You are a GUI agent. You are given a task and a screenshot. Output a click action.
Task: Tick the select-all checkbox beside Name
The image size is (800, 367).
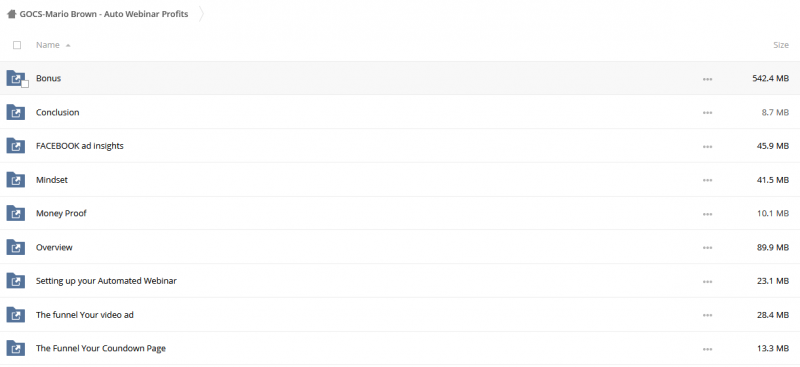click(17, 45)
